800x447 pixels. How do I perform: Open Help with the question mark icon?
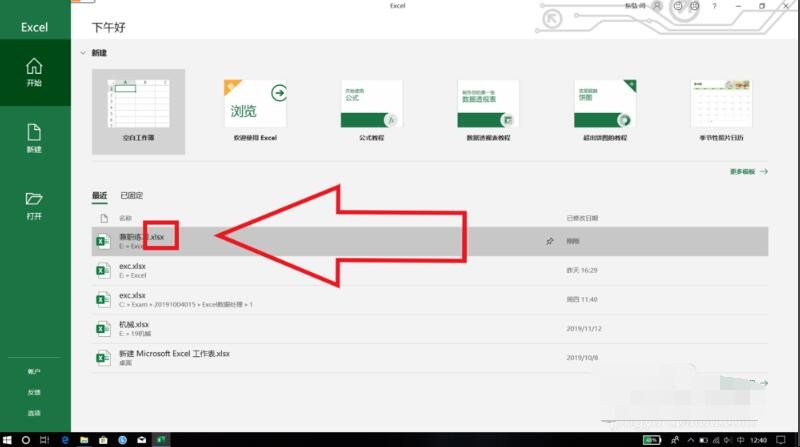713,6
